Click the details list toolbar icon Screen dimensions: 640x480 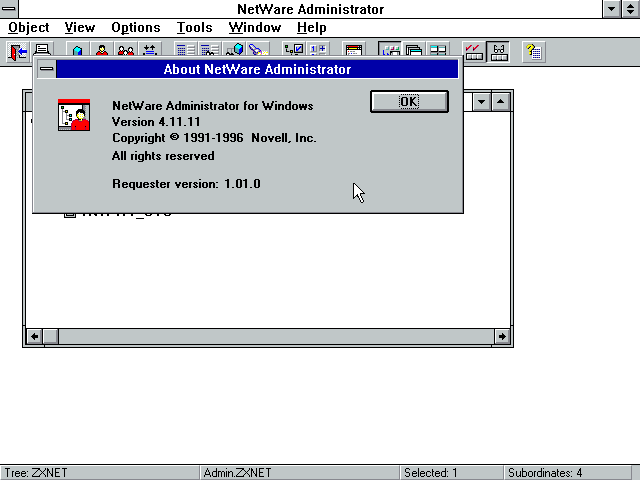point(186,50)
